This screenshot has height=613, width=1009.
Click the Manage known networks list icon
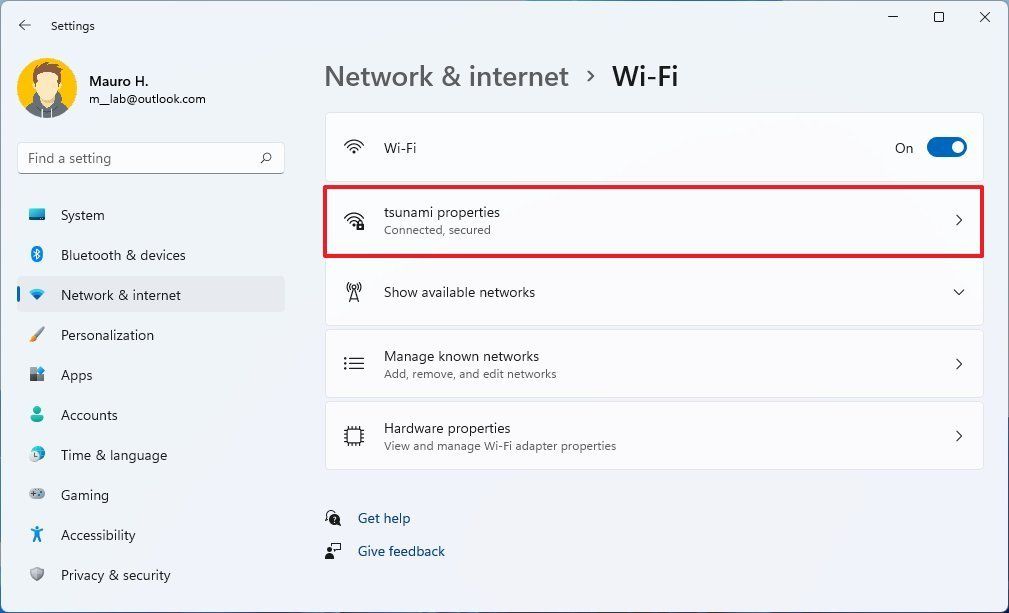pyautogui.click(x=354, y=364)
